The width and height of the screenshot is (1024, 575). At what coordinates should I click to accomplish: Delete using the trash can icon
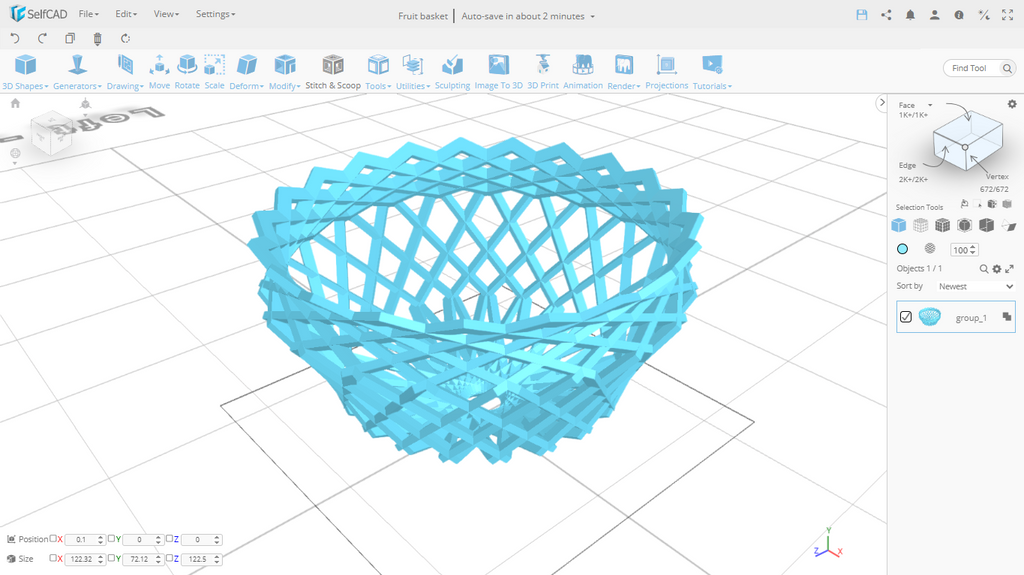click(x=97, y=39)
